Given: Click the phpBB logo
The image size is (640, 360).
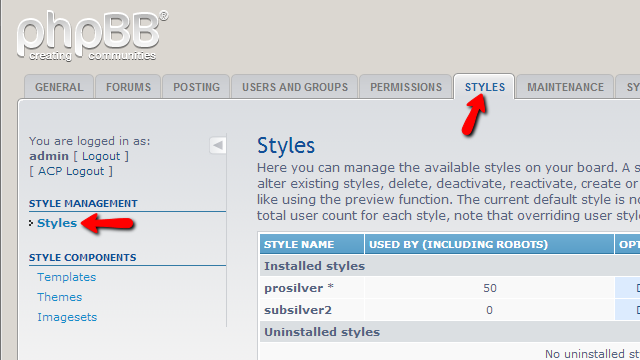Looking at the screenshot, I should coord(92,36).
